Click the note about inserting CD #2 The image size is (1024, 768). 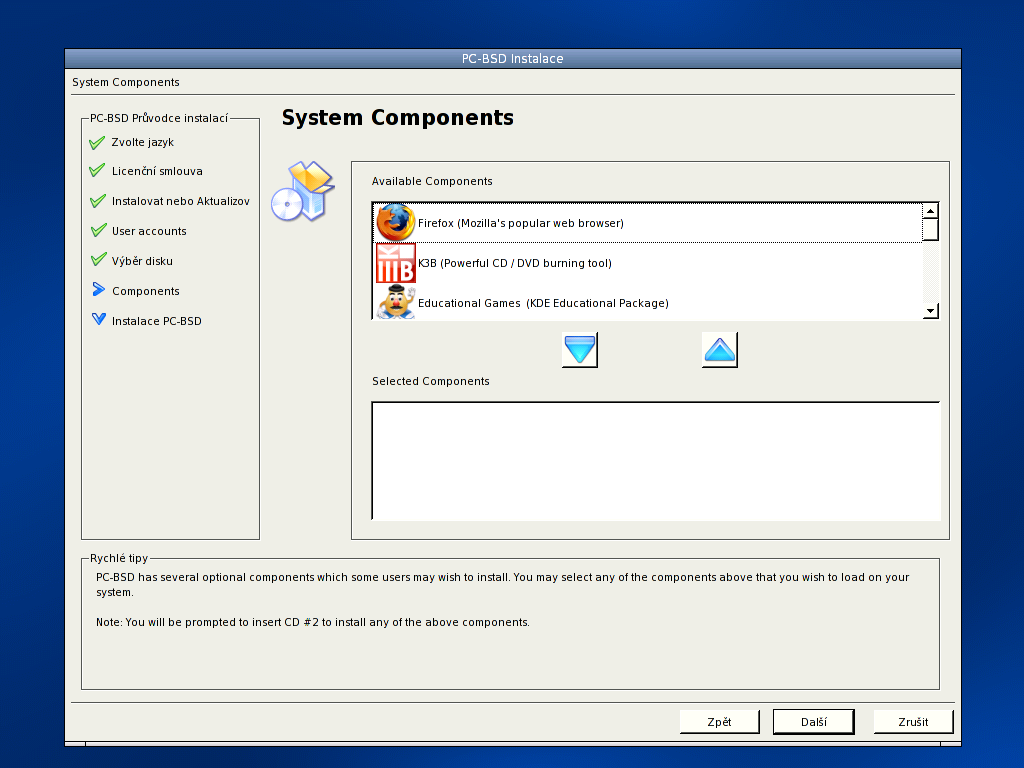point(312,622)
